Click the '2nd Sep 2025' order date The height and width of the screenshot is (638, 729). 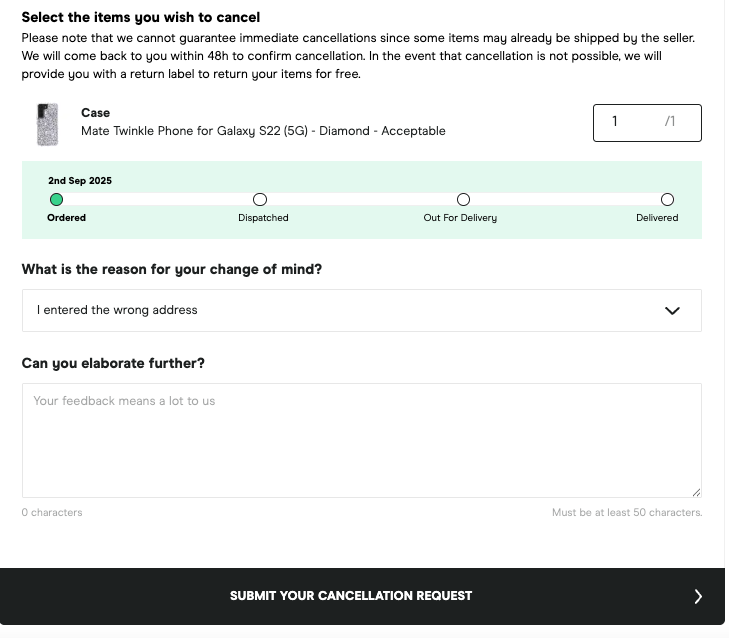click(x=80, y=181)
